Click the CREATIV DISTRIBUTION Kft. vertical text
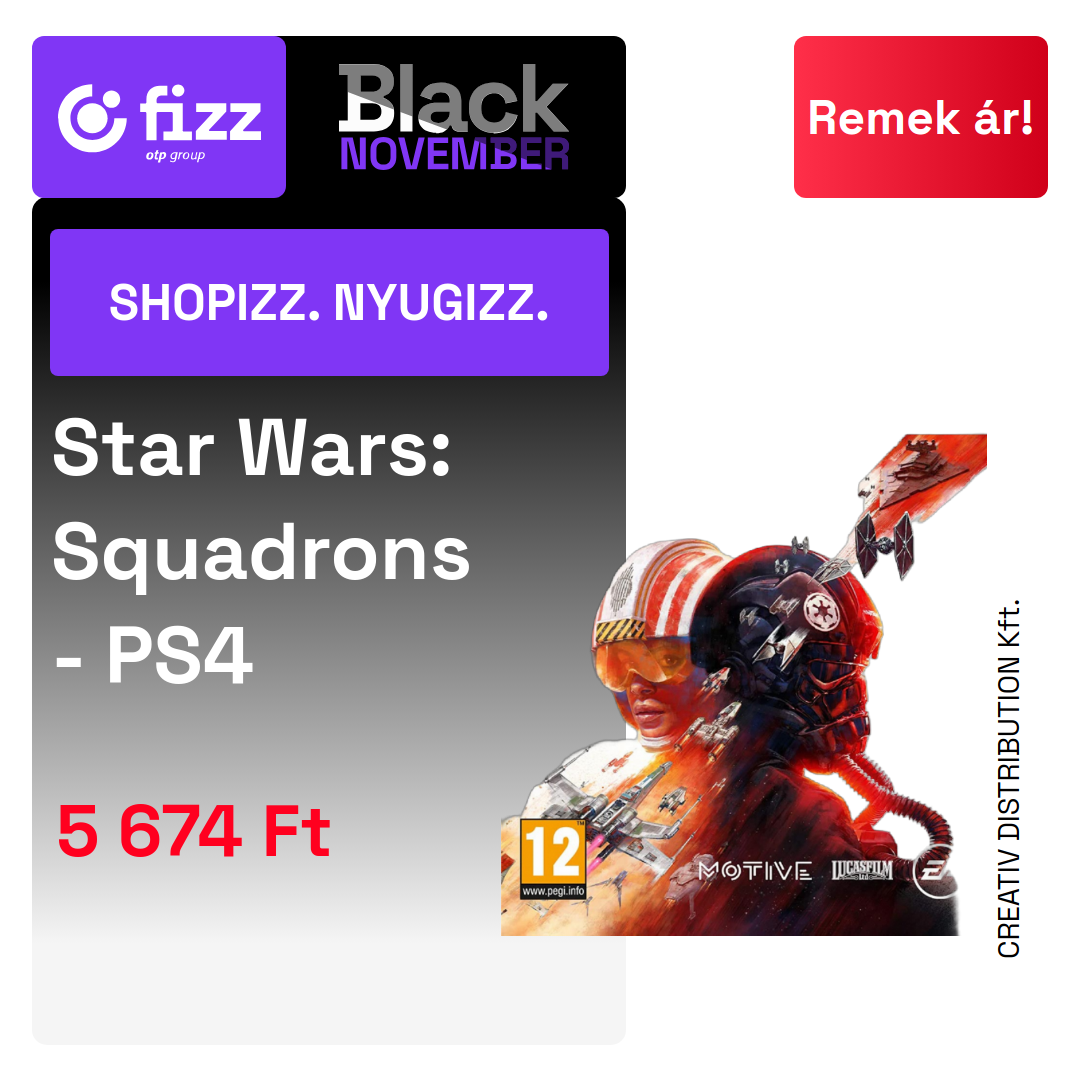This screenshot has height=1080, width=1080. [x=1008, y=779]
